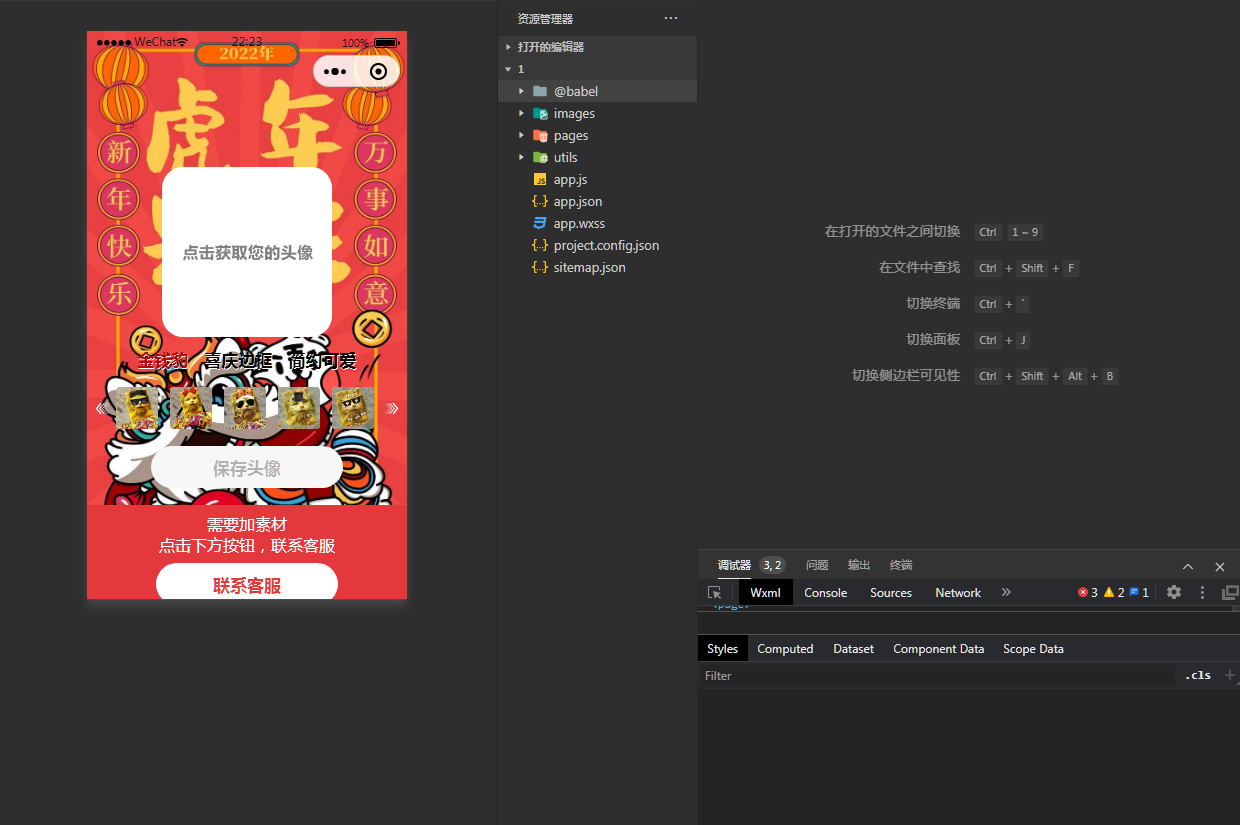
Task: Open the 终端 tab
Action: point(900,565)
